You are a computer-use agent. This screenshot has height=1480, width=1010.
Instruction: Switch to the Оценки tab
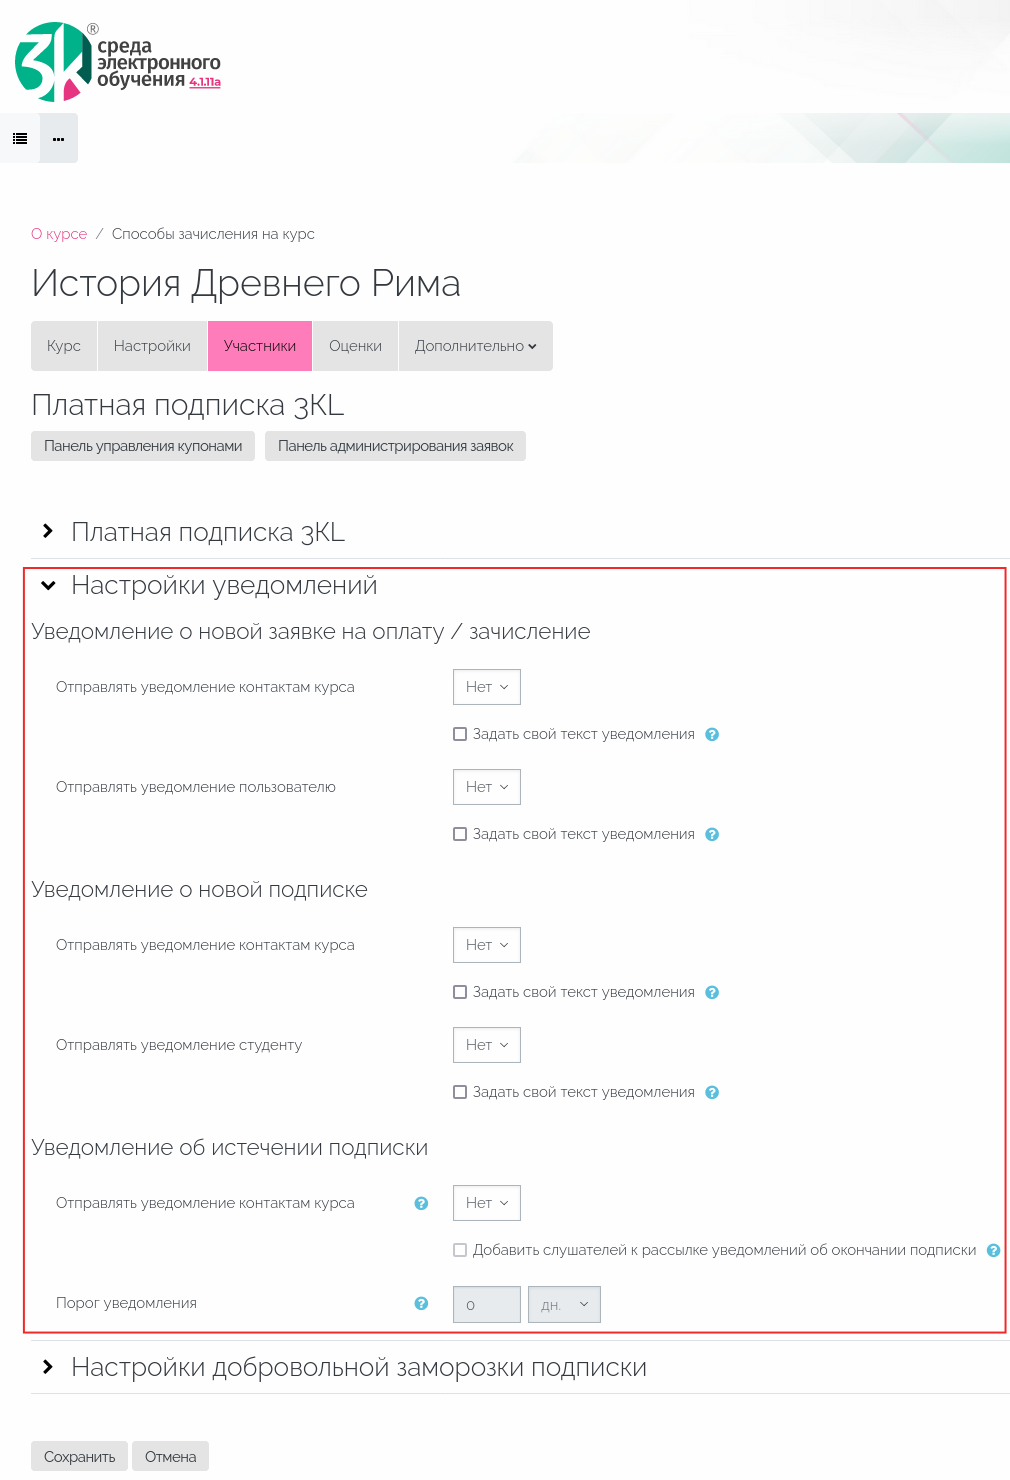[x=355, y=346]
